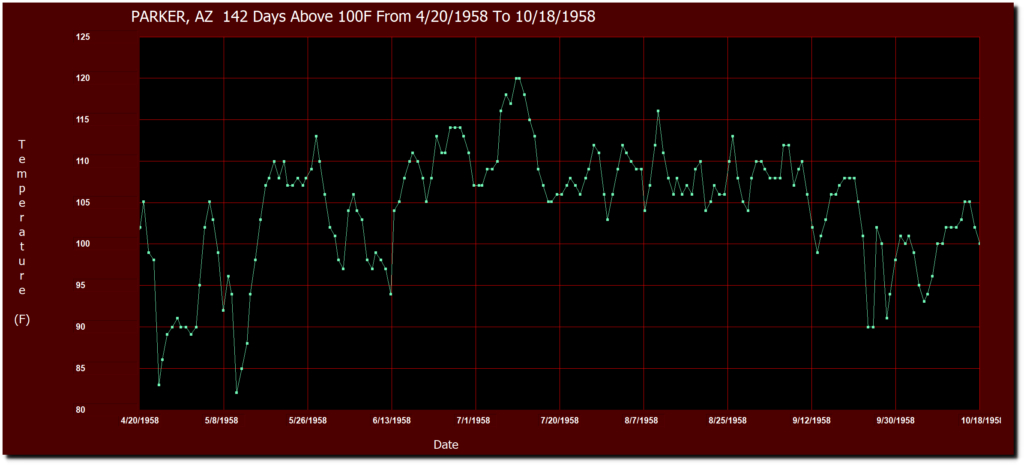Click the vertical "Temperature" y-axis label
This screenshot has width=1024, height=465.
[x=22, y=217]
